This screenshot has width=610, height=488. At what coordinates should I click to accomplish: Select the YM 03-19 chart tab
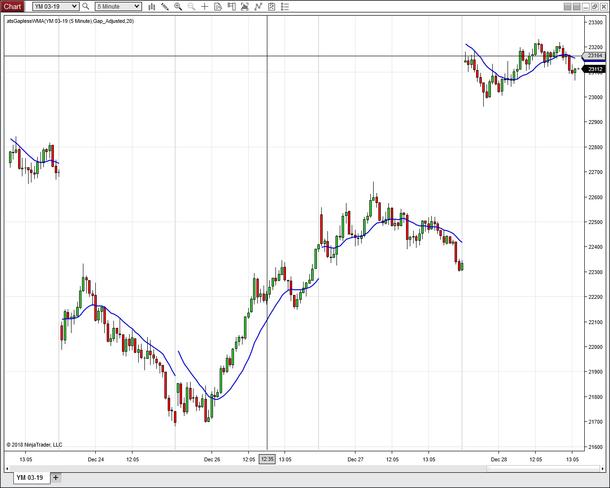tap(30, 477)
